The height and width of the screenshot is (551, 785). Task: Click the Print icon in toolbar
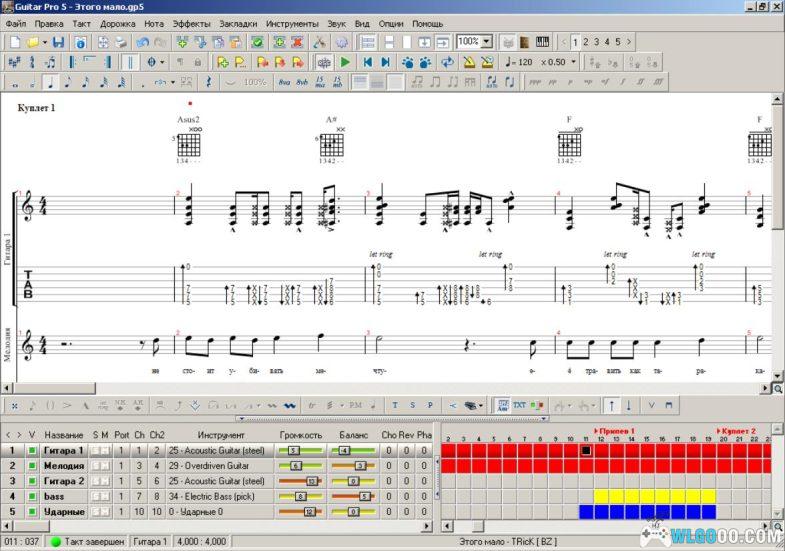[120, 42]
